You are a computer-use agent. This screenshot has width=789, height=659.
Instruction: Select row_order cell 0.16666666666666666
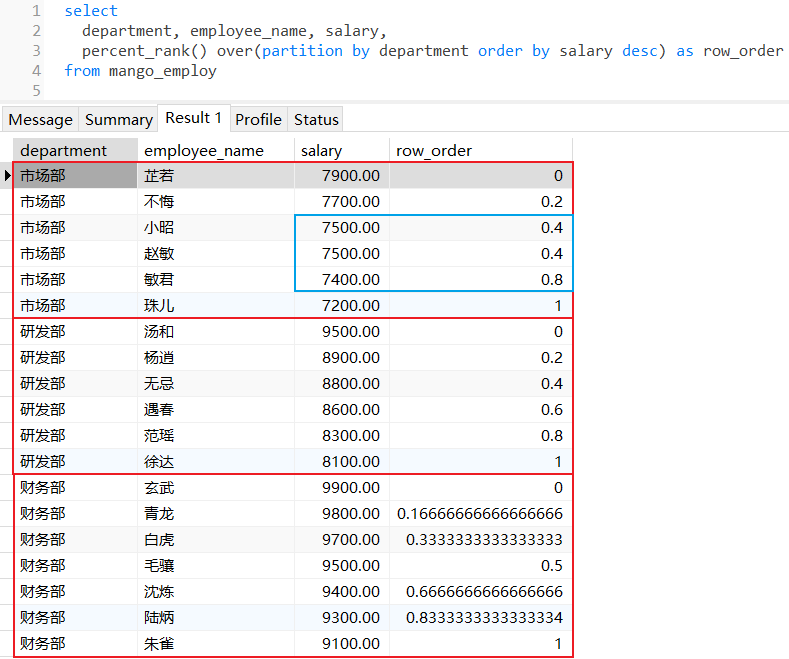pos(481,514)
